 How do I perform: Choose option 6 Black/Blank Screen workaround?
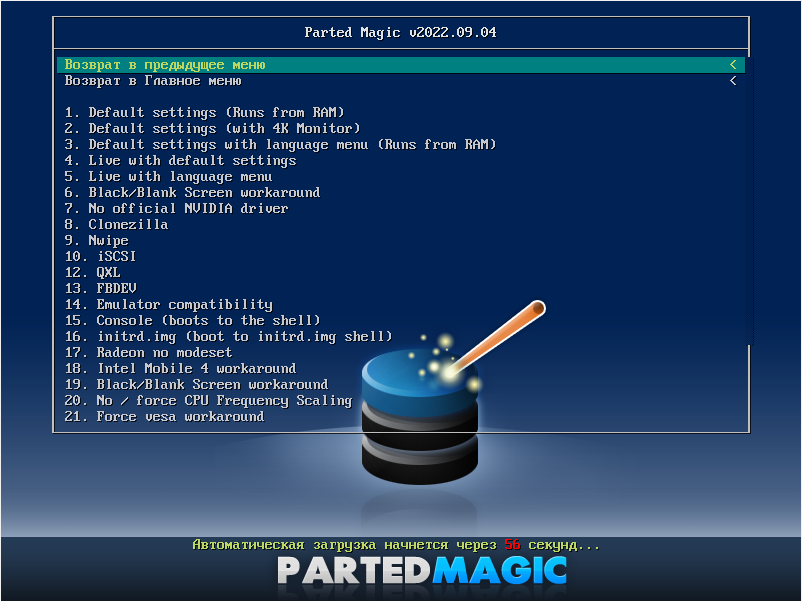pos(192,193)
